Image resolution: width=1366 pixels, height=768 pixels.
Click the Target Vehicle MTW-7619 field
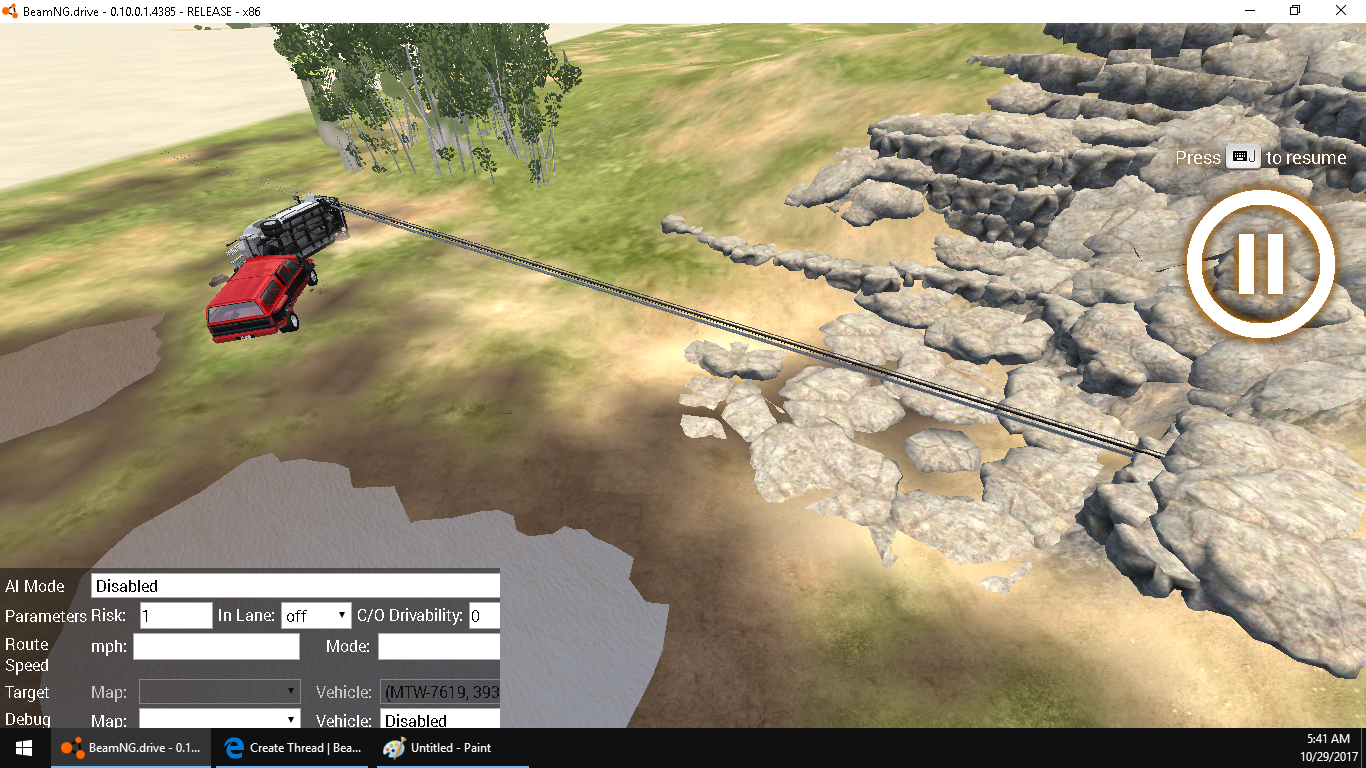[x=439, y=692]
